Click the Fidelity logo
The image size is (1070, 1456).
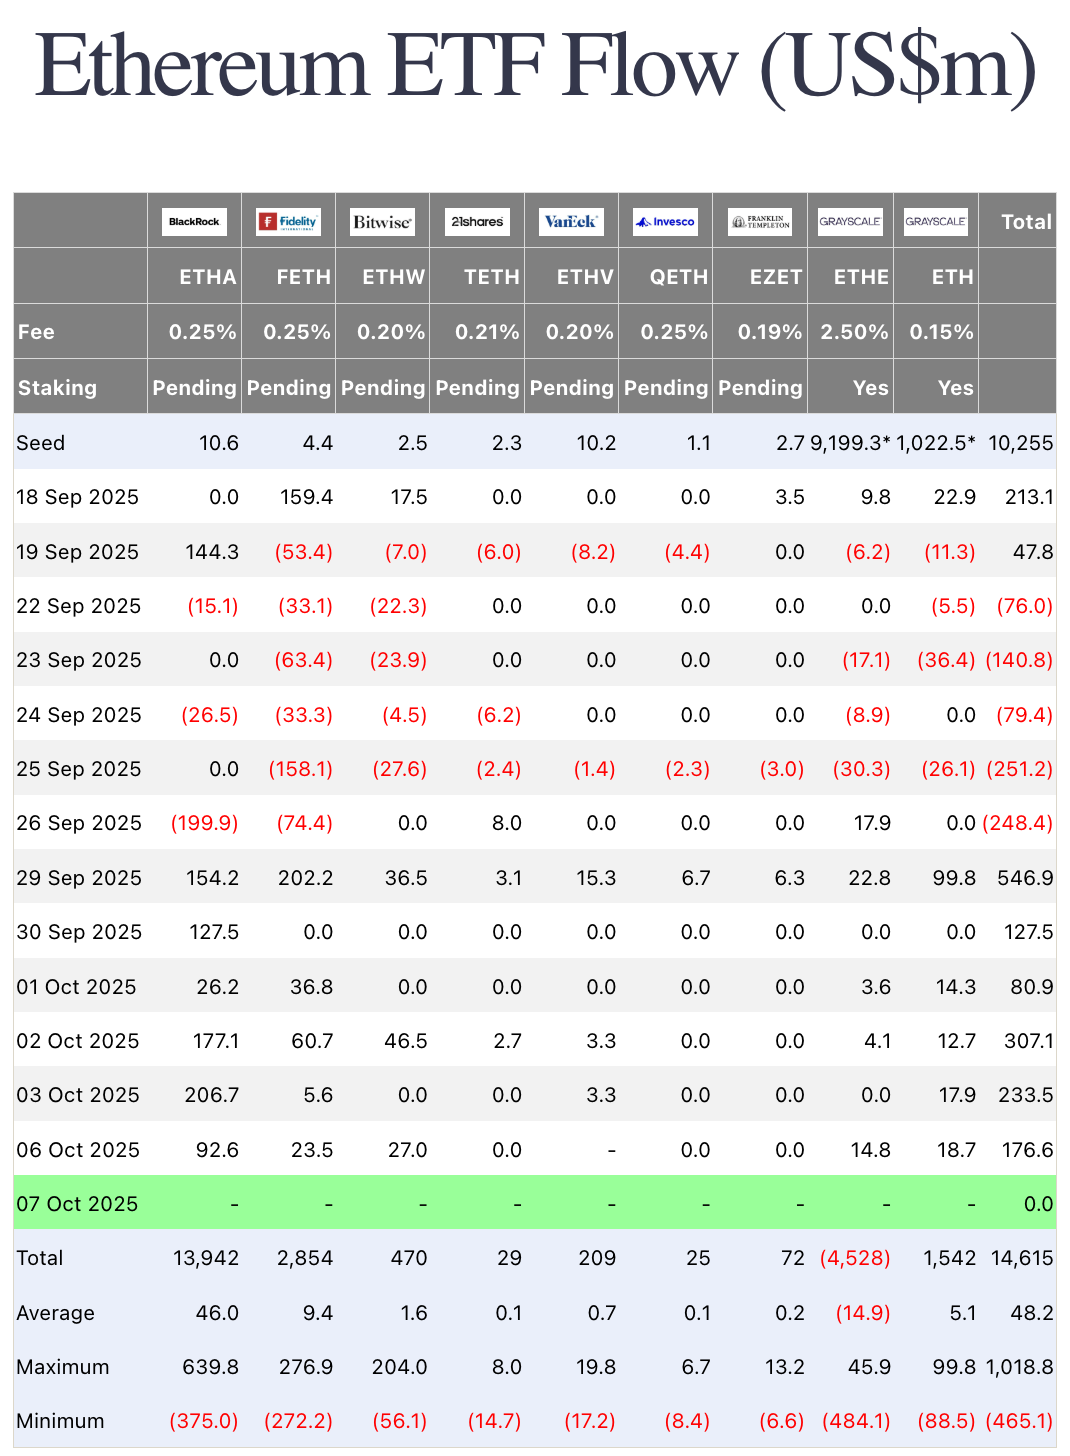tap(288, 222)
